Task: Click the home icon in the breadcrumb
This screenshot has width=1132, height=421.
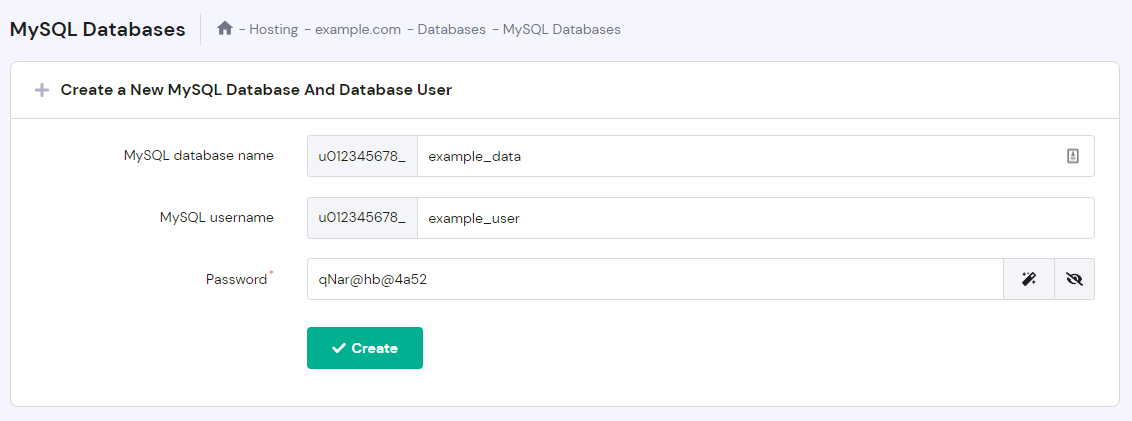Action: 225,29
